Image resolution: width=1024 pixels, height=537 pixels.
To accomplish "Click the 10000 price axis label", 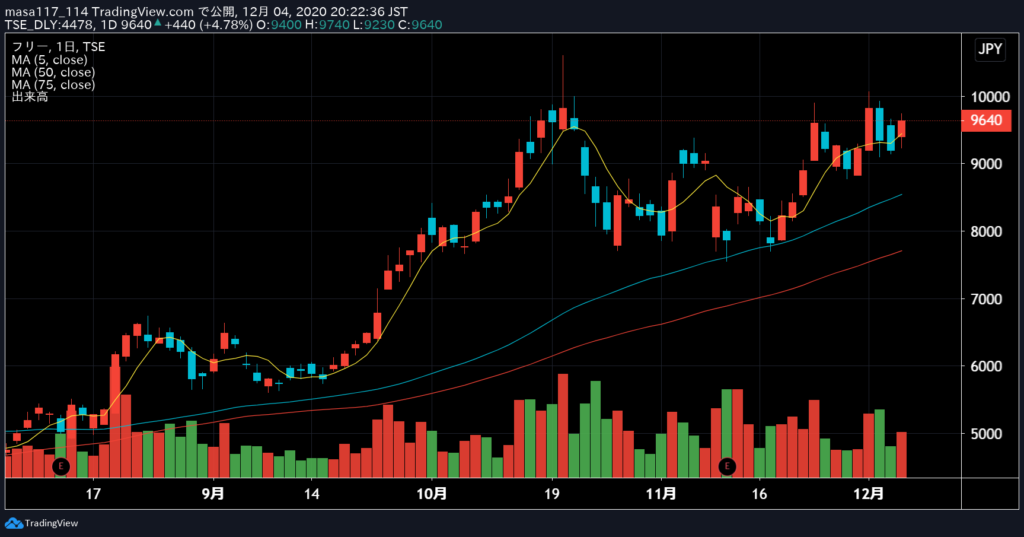I will pos(990,97).
